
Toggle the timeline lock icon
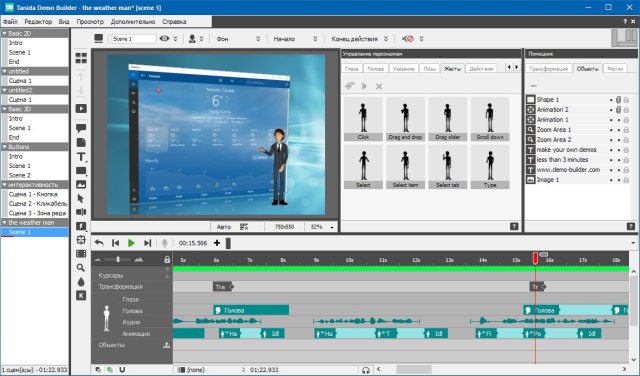click(x=167, y=259)
